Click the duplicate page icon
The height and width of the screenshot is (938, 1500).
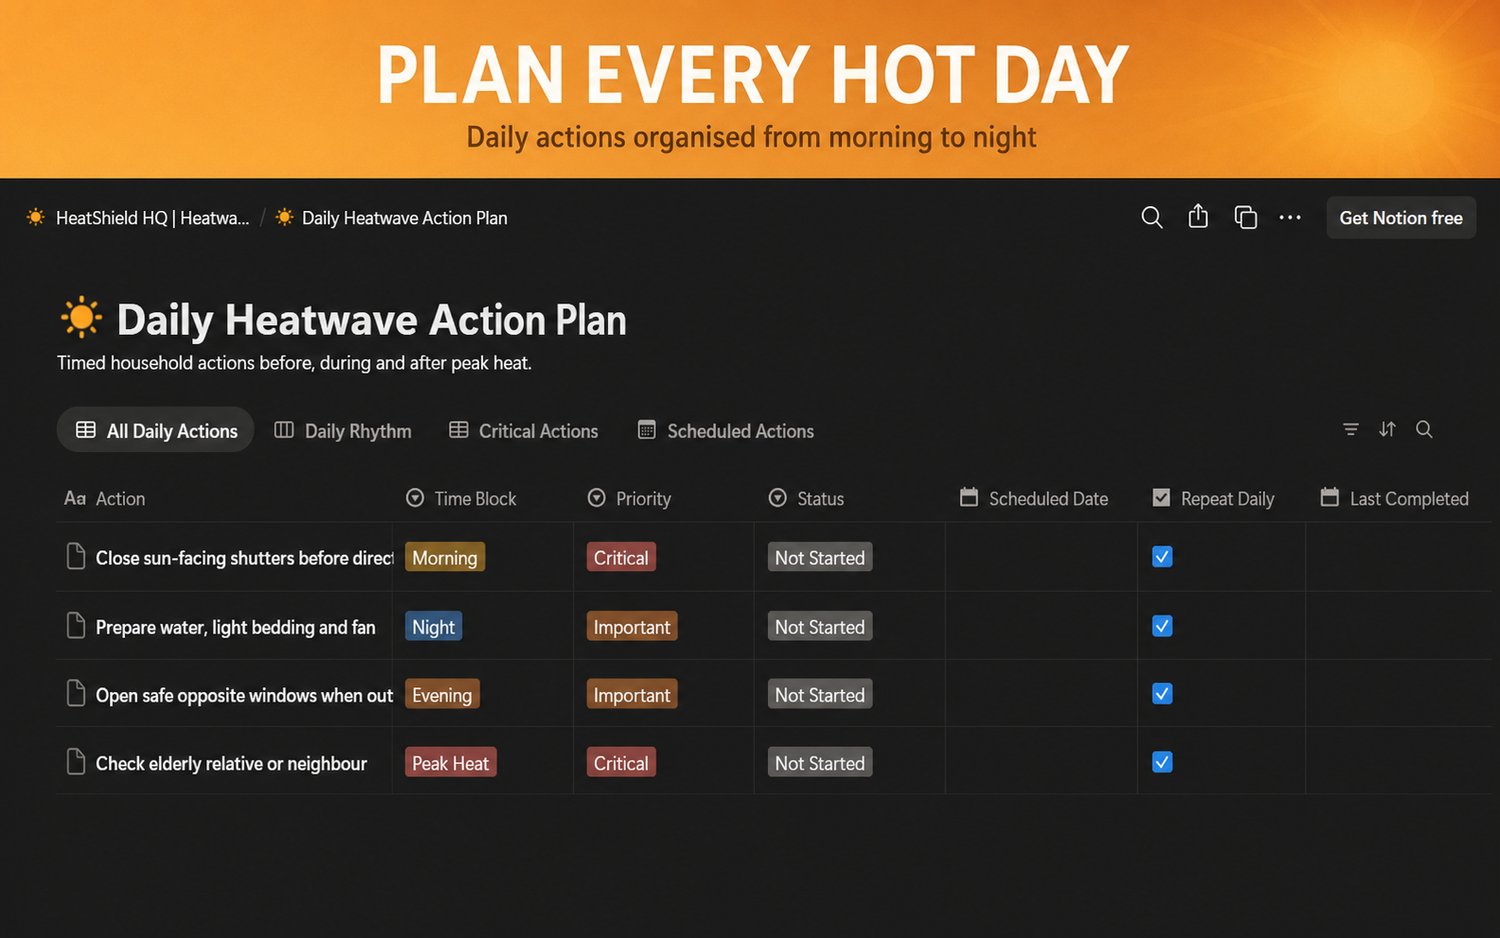coord(1245,217)
